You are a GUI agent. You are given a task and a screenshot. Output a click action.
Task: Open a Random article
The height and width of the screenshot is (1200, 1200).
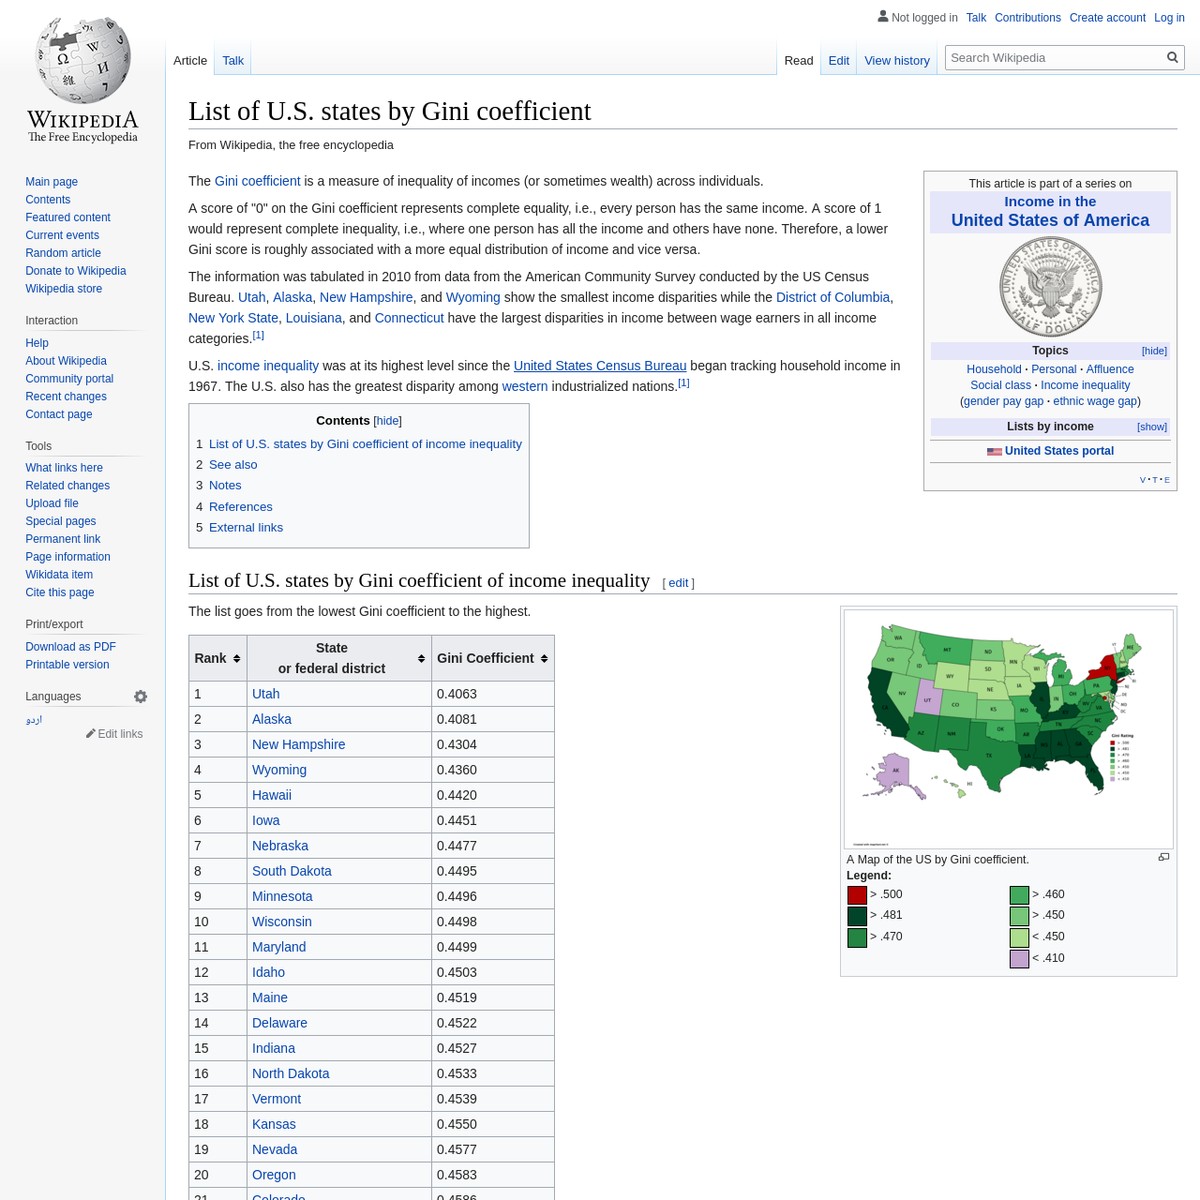[63, 253]
